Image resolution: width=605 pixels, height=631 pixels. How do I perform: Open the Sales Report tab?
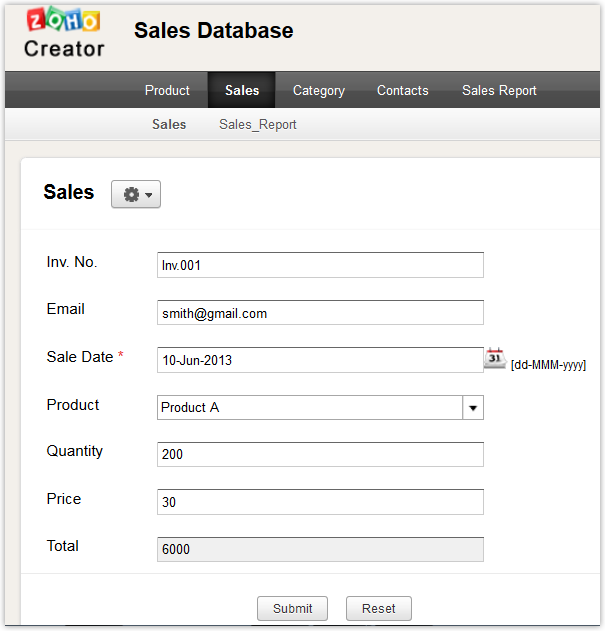point(499,90)
